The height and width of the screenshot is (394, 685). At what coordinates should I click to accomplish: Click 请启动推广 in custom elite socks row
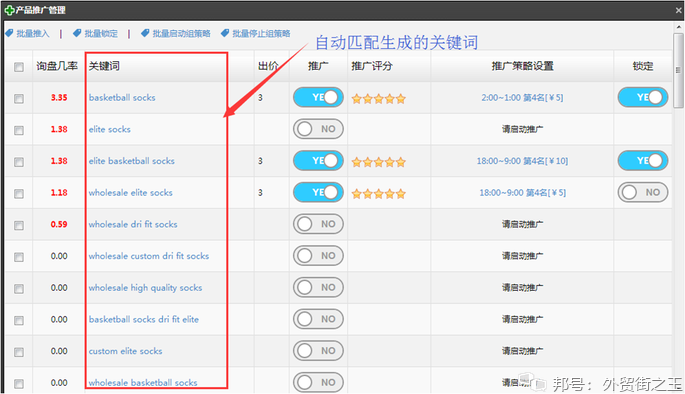[x=522, y=351]
